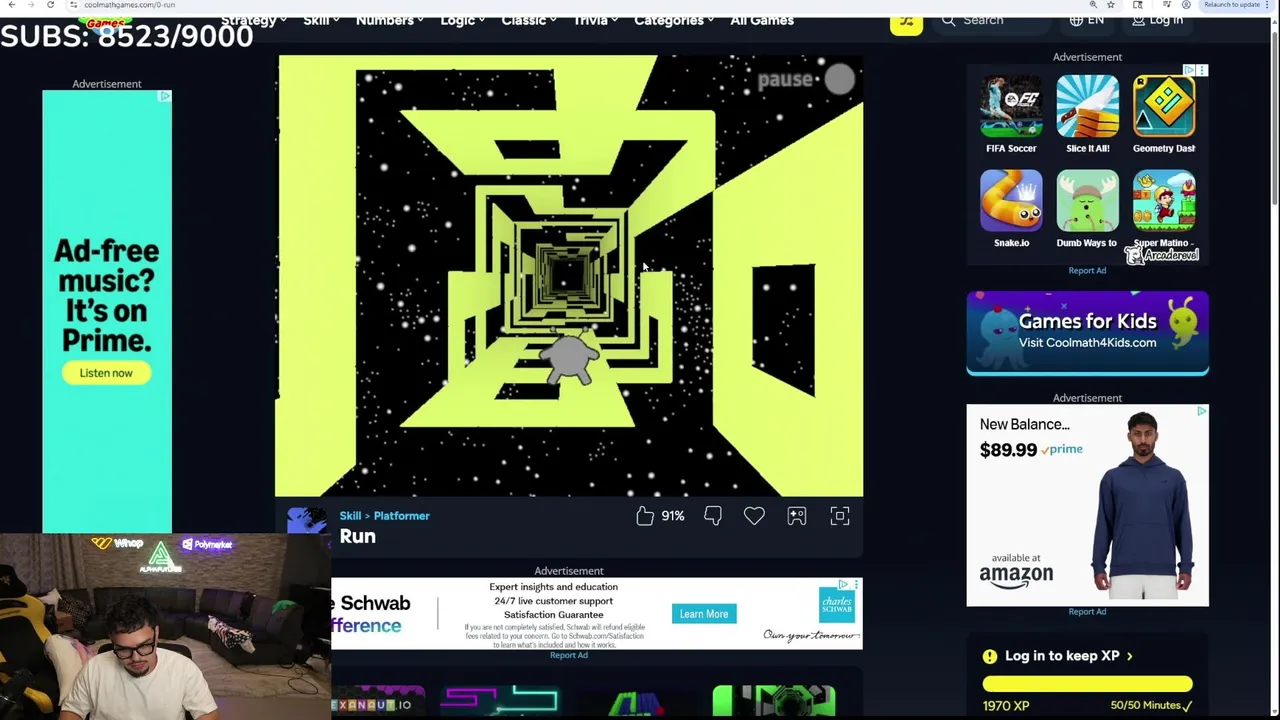The width and height of the screenshot is (1280, 720).
Task: Click Listen now on Prime ad
Action: click(x=106, y=373)
